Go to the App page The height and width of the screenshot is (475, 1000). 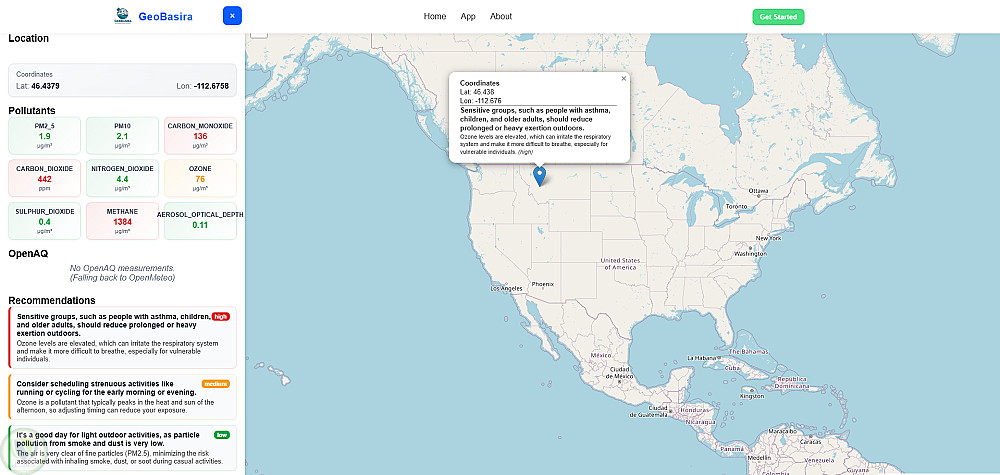pyautogui.click(x=468, y=16)
